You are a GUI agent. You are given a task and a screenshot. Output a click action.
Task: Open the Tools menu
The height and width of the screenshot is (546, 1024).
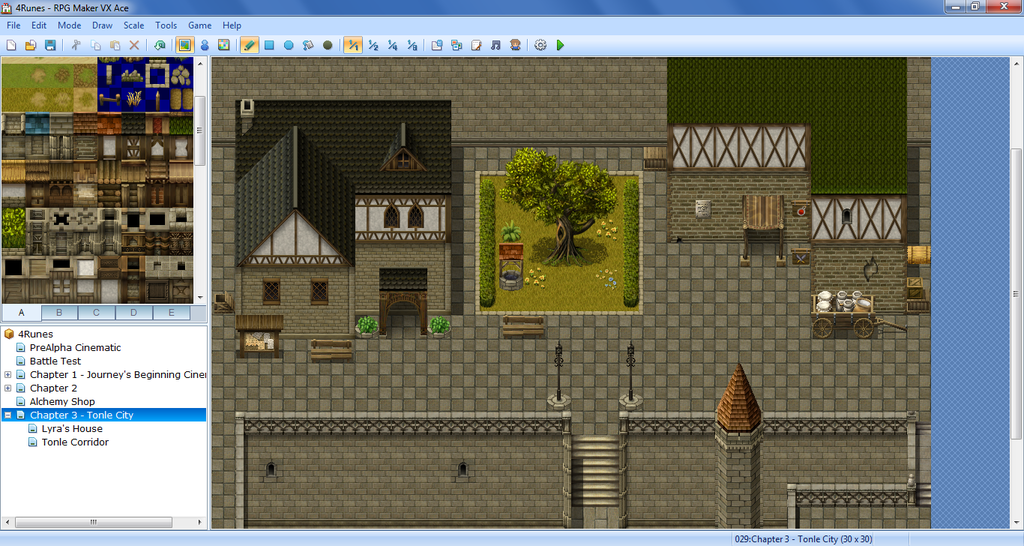pos(166,25)
